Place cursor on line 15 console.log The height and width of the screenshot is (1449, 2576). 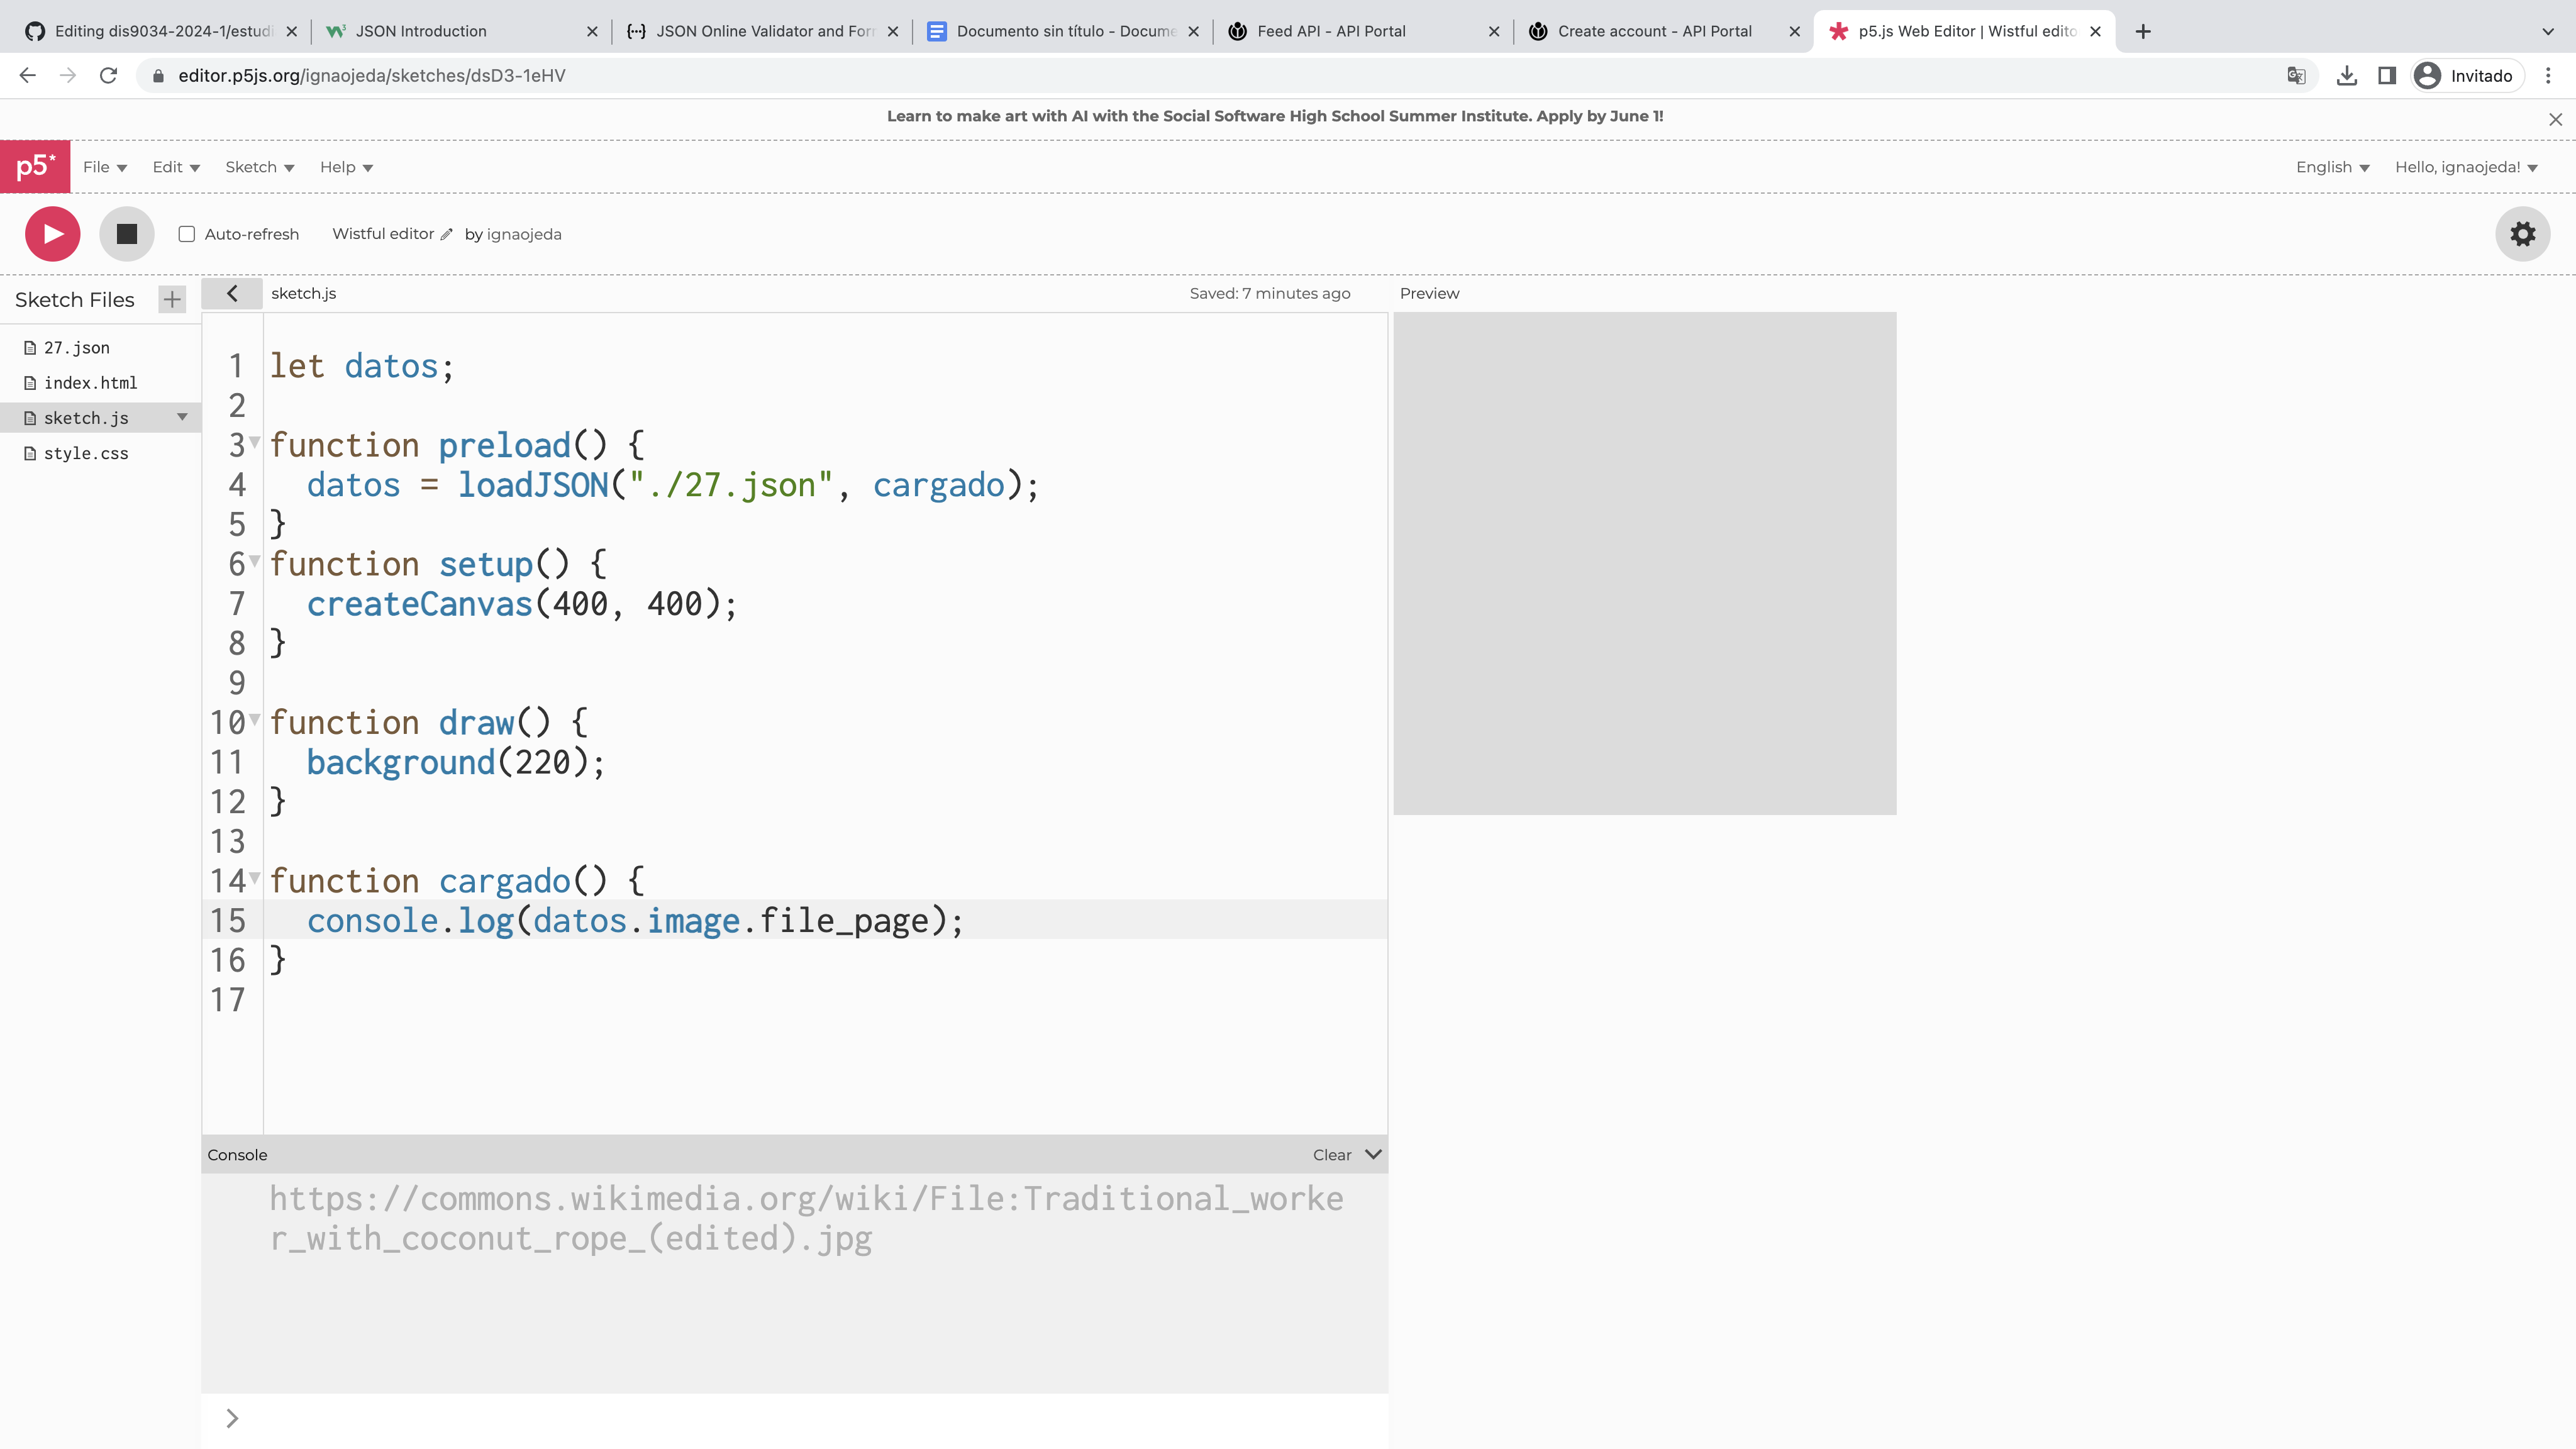[634, 920]
